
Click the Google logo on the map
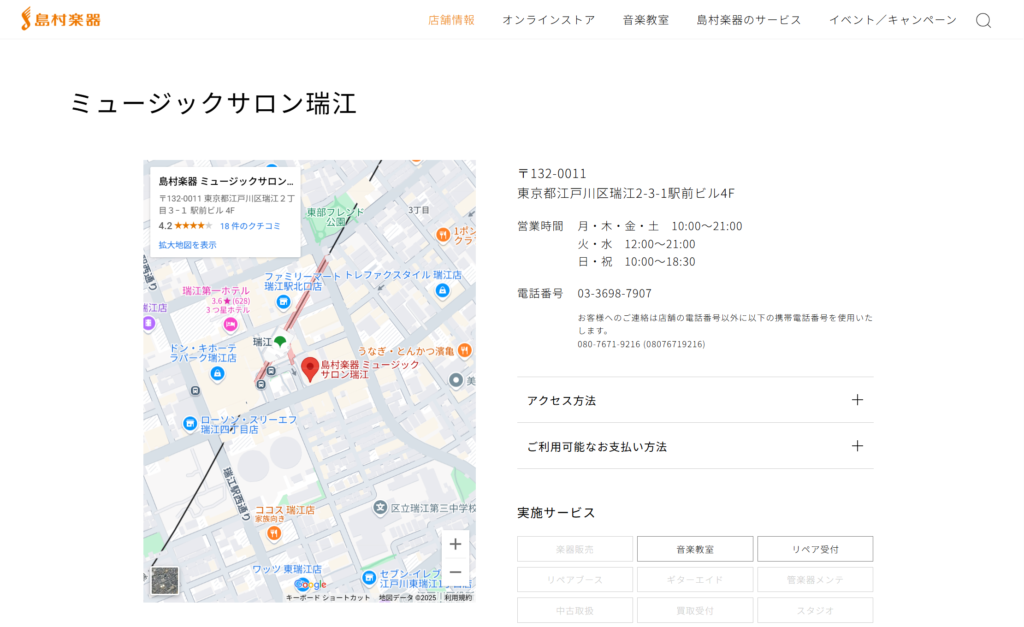311,585
